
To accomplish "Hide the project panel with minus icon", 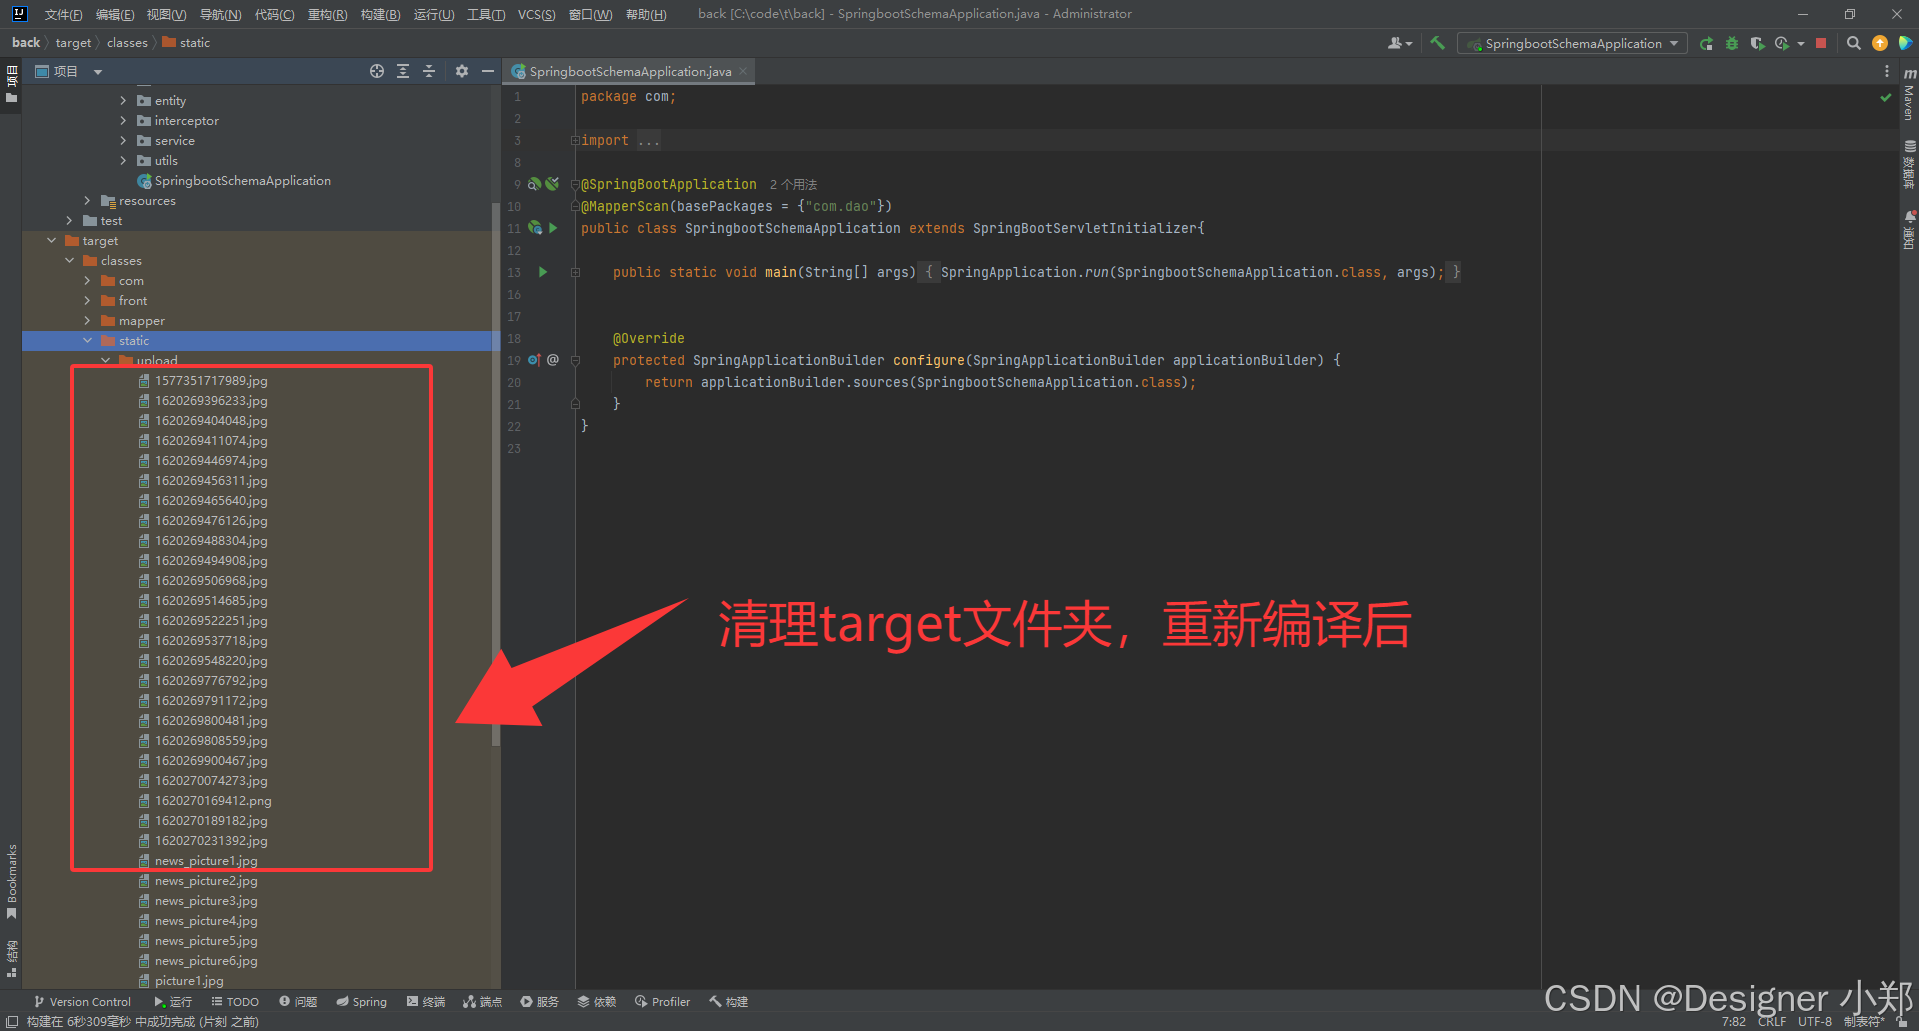I will (x=488, y=71).
